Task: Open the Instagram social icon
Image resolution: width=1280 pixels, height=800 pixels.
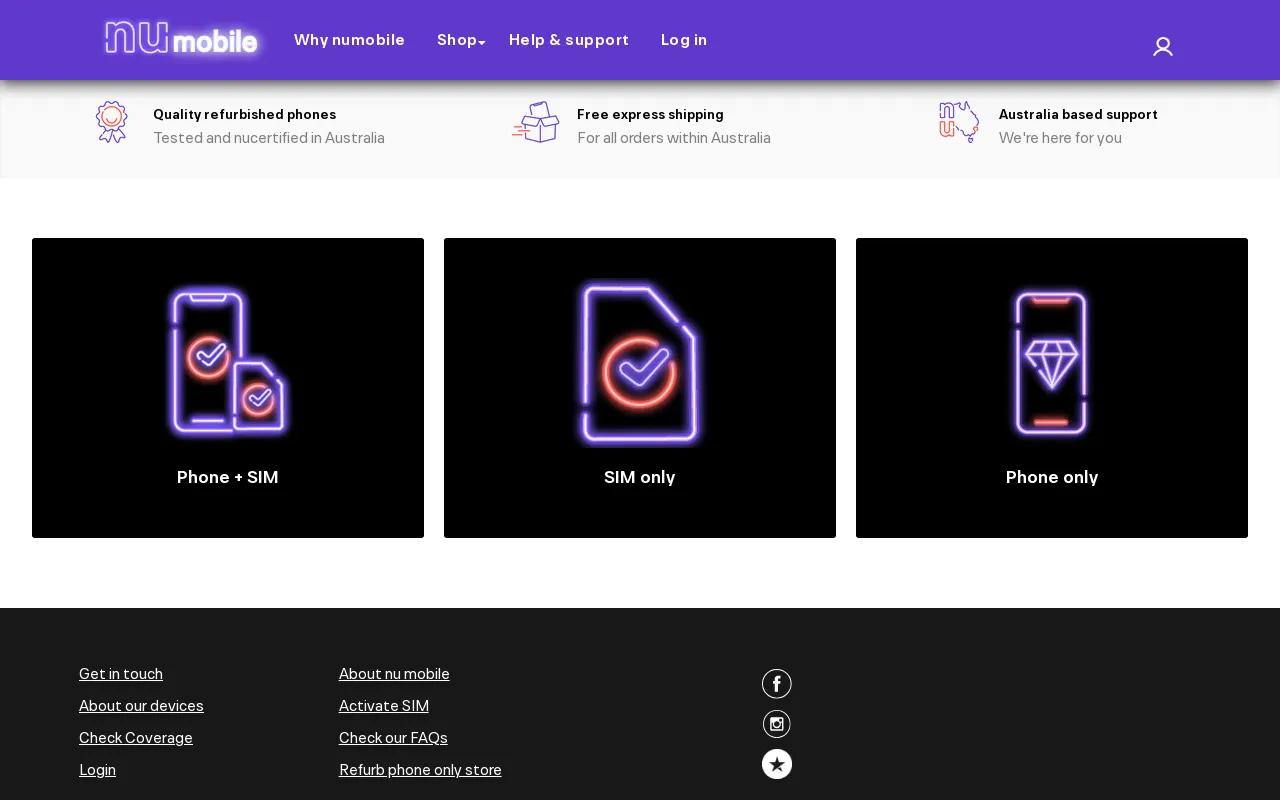Action: (776, 722)
